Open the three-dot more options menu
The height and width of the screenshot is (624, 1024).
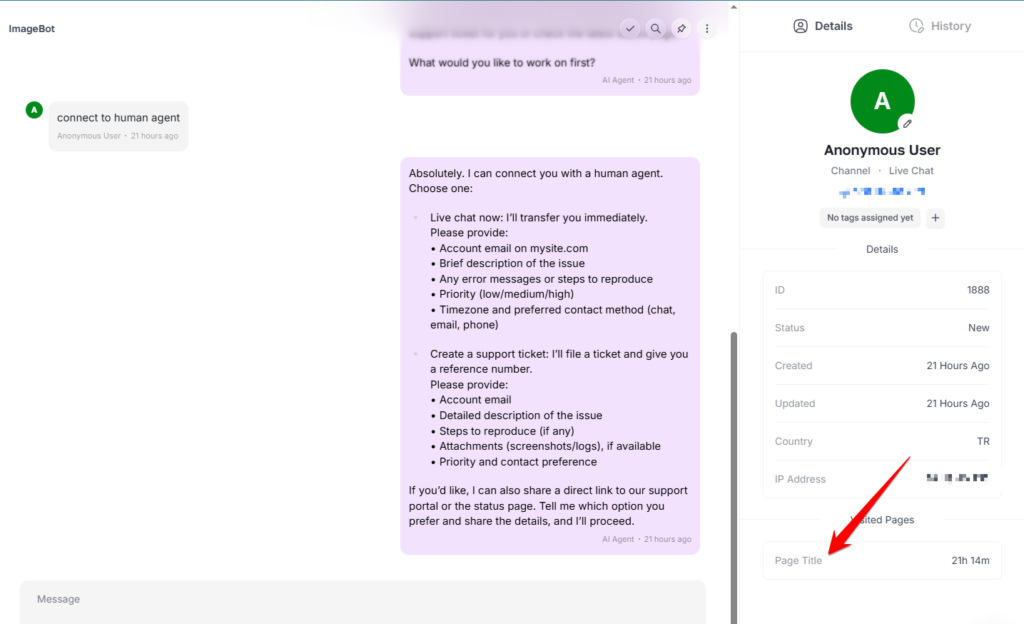pyautogui.click(x=707, y=29)
